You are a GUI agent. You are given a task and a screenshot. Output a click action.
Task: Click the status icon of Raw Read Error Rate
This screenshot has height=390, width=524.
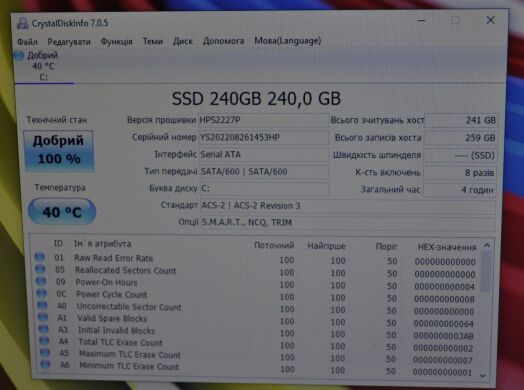coord(39,257)
